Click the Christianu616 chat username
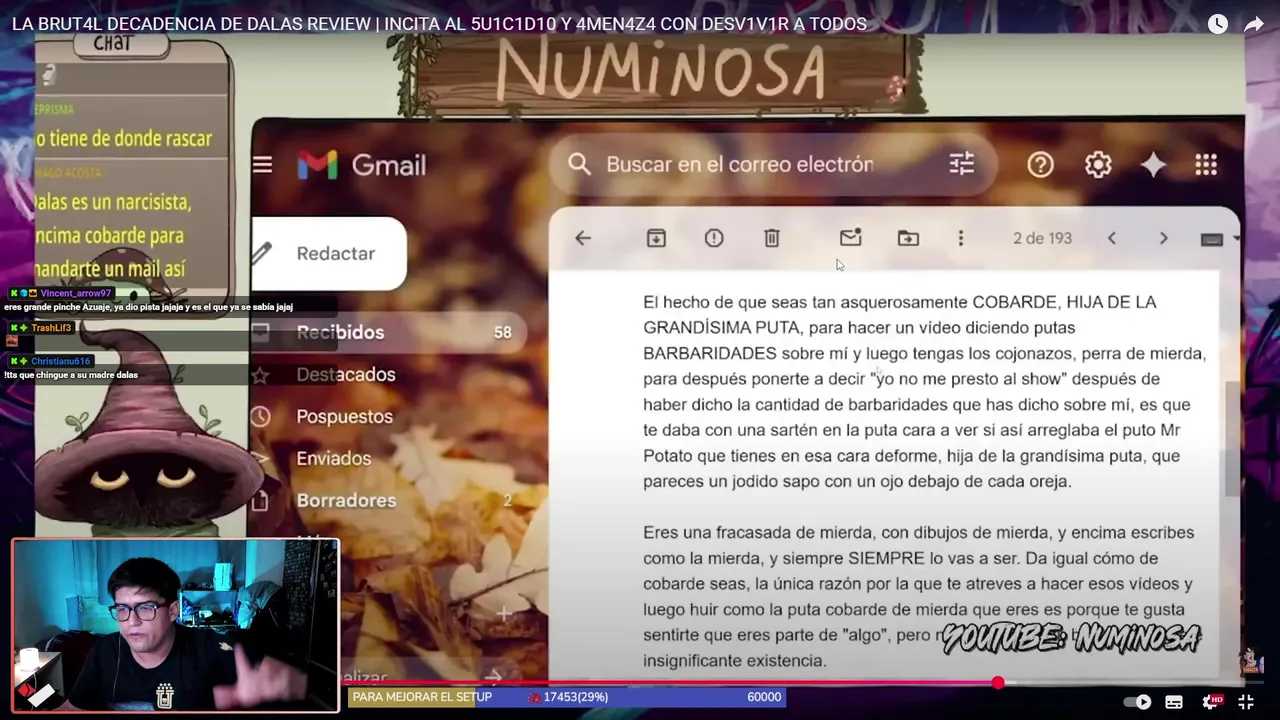 [60, 361]
